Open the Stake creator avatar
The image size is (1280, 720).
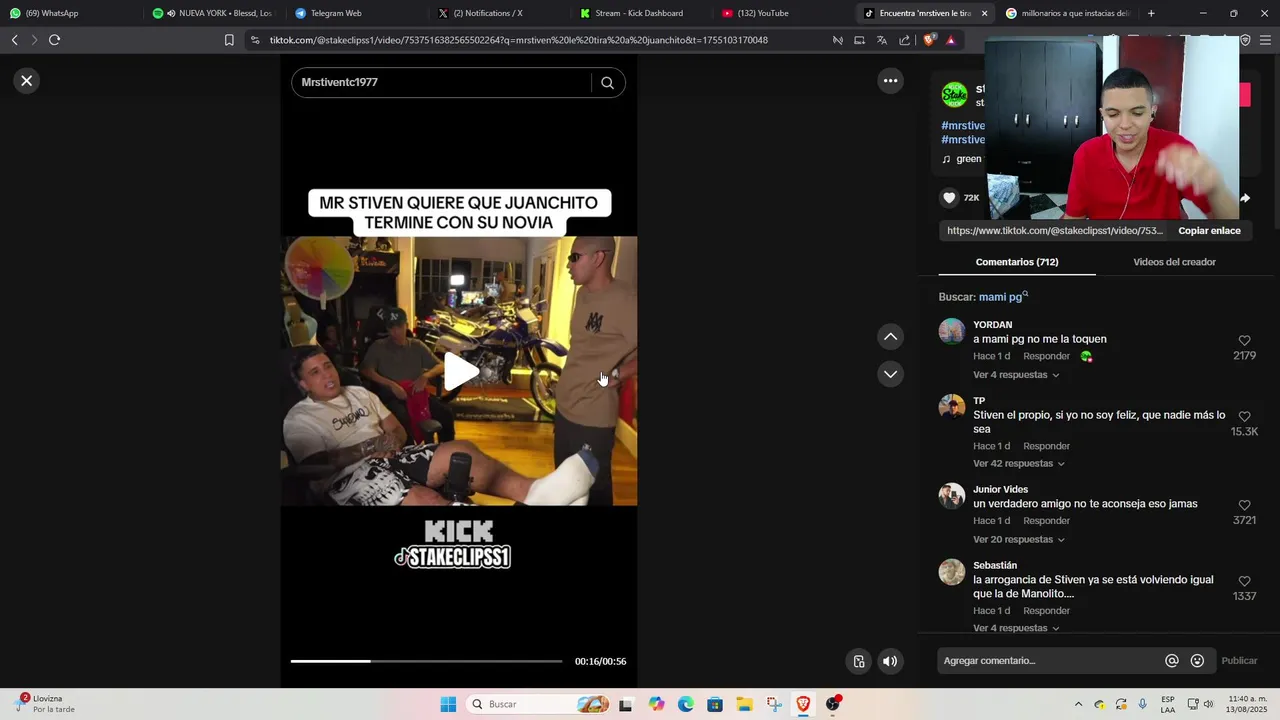955,95
